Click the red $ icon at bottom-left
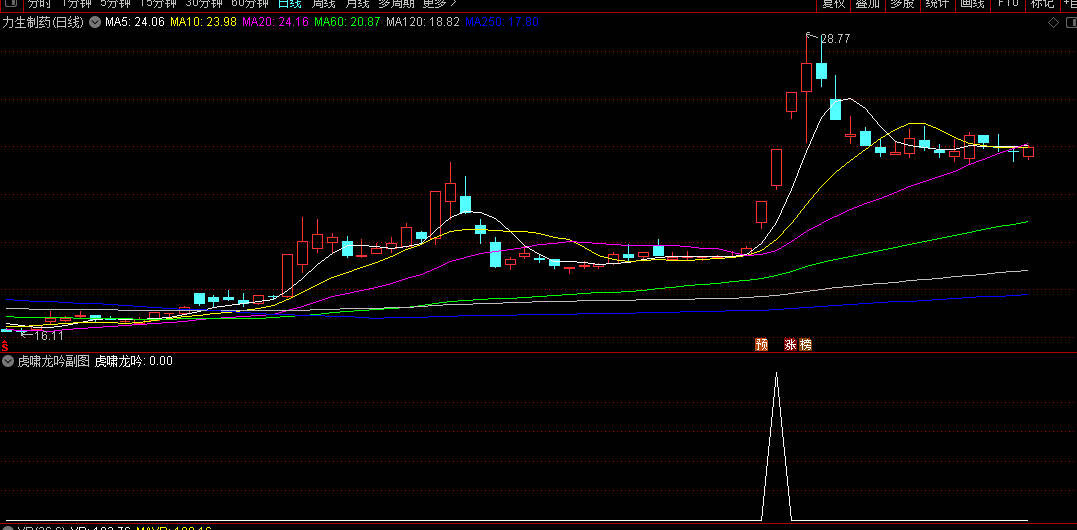This screenshot has height=530, width=1077. [5, 344]
